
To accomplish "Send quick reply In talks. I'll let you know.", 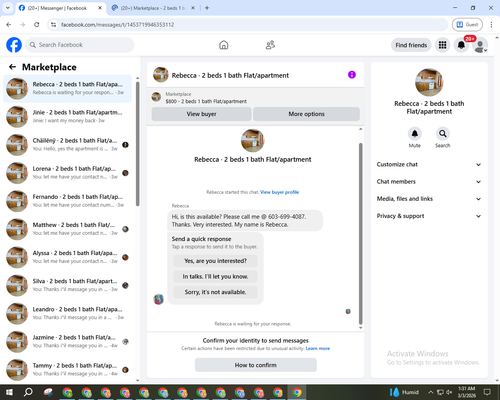I will [x=215, y=276].
